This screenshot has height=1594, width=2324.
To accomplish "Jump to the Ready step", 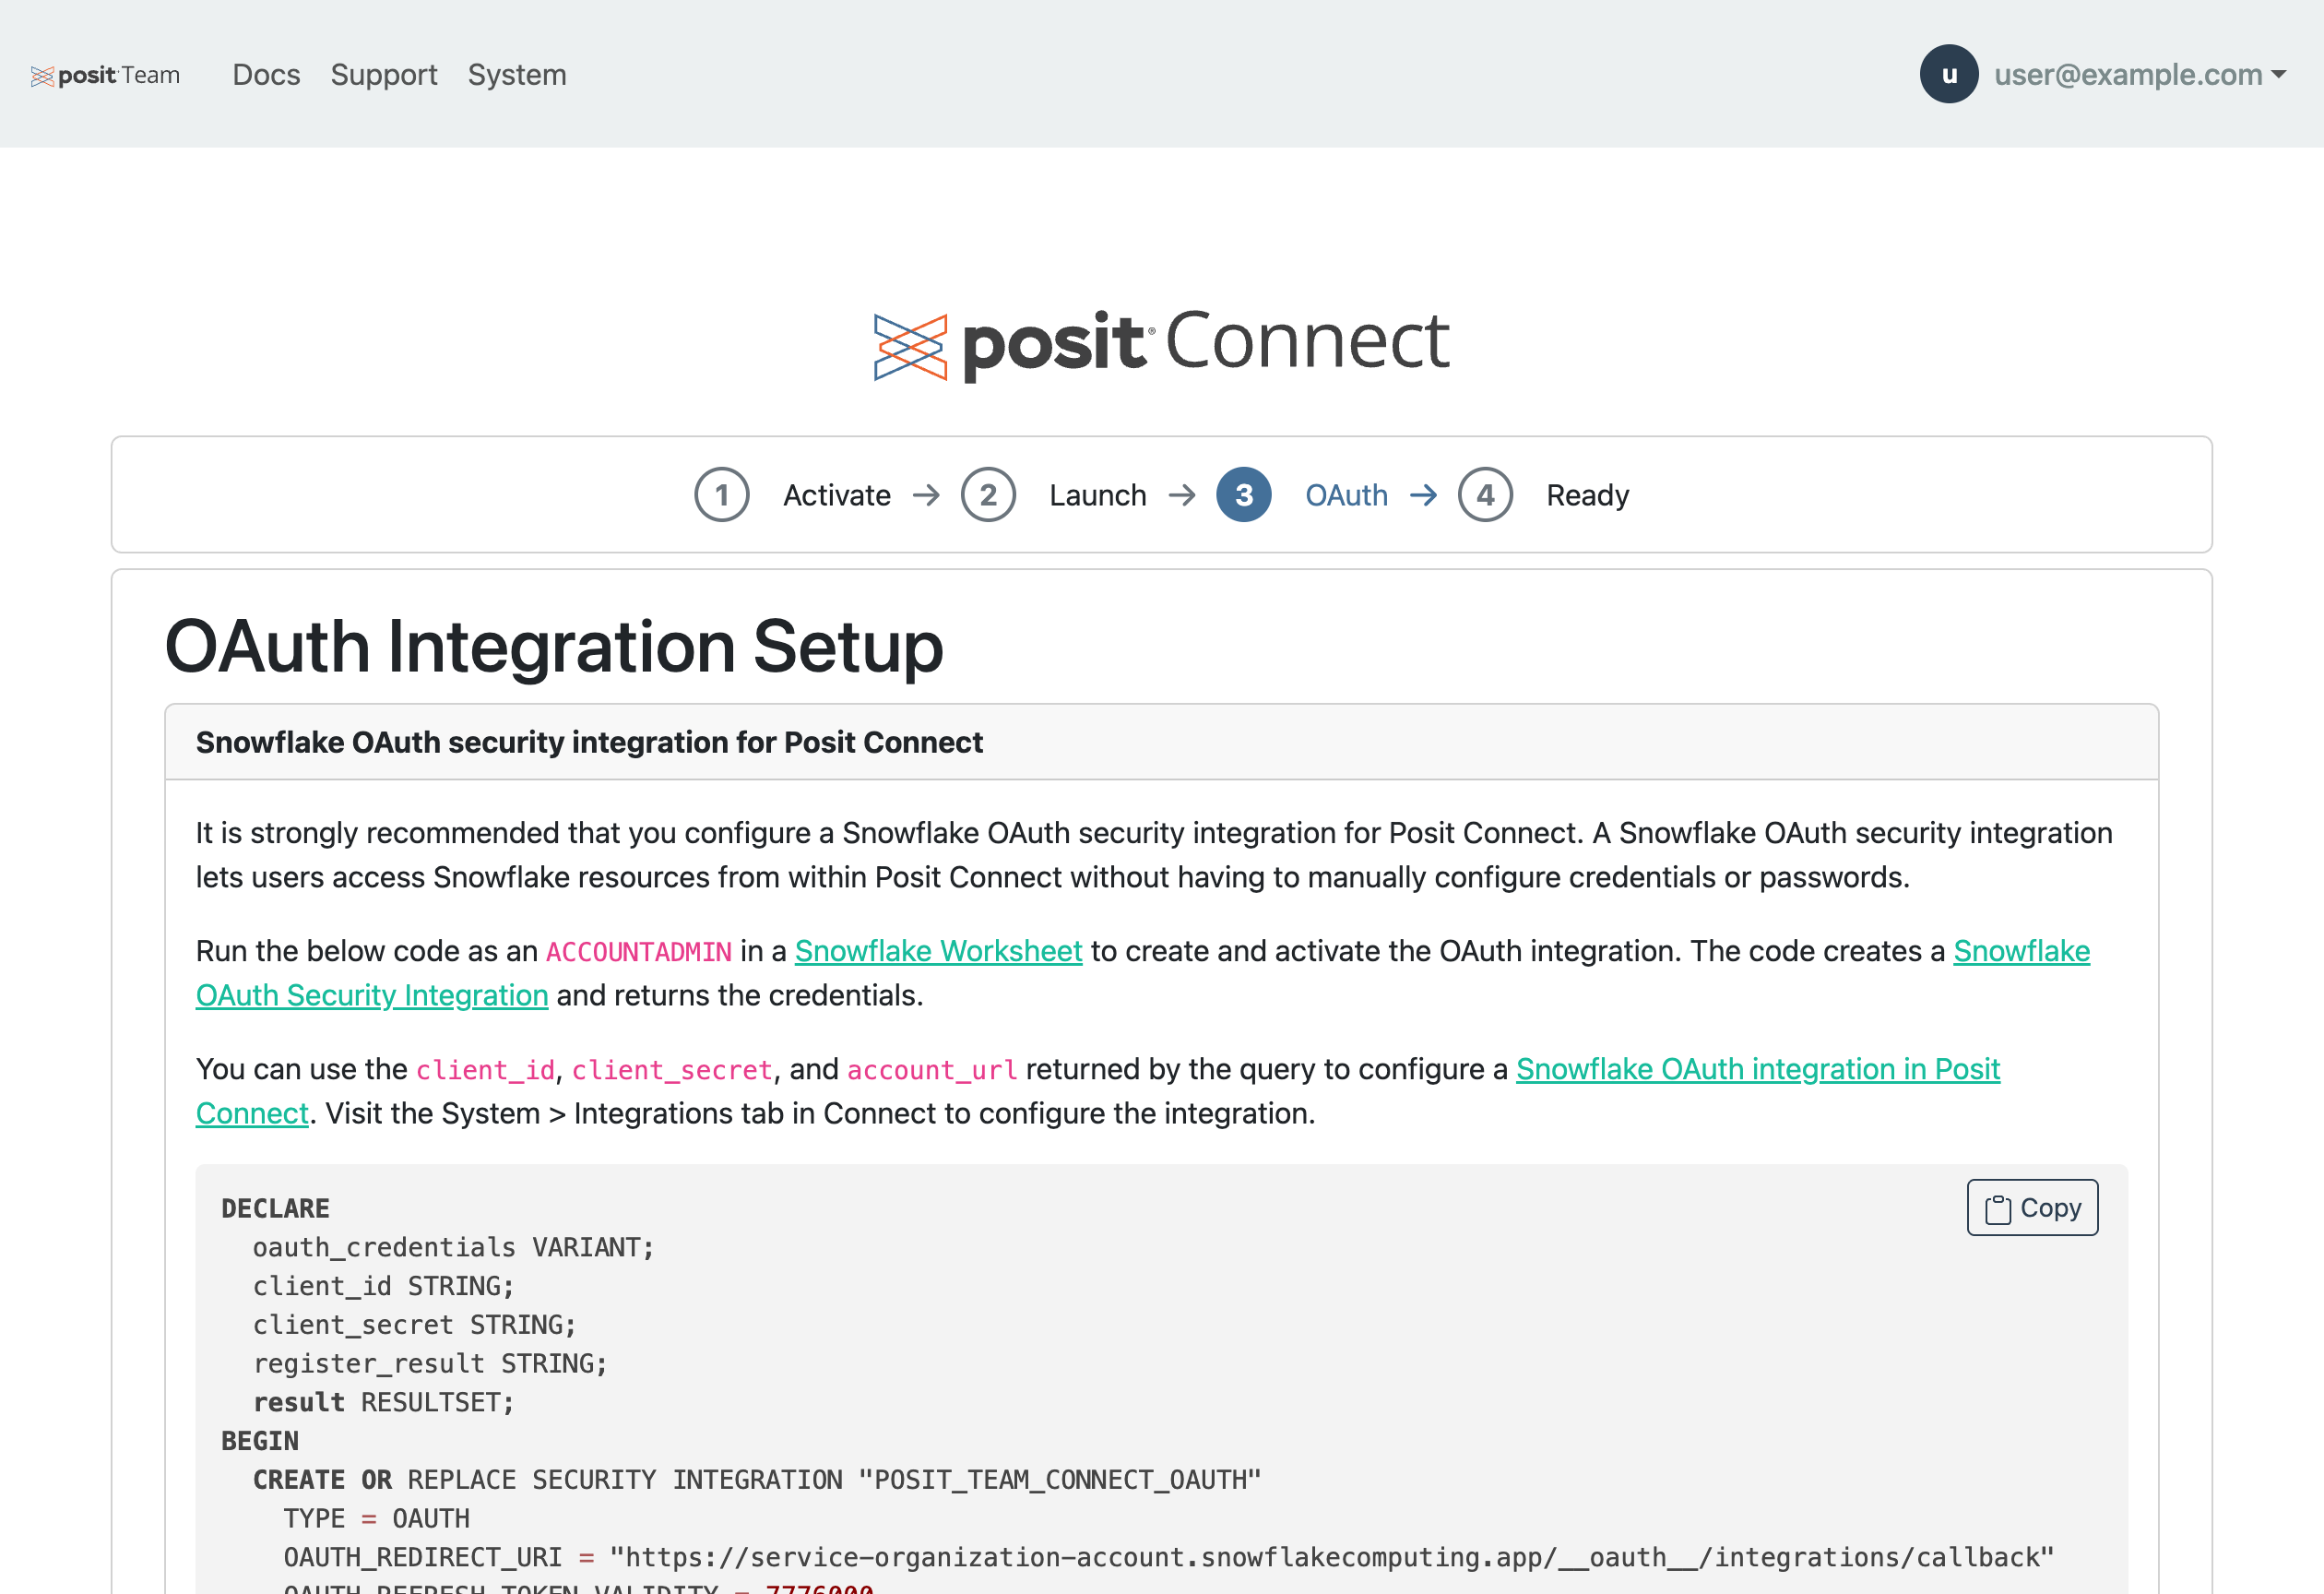I will pyautogui.click(x=1587, y=495).
